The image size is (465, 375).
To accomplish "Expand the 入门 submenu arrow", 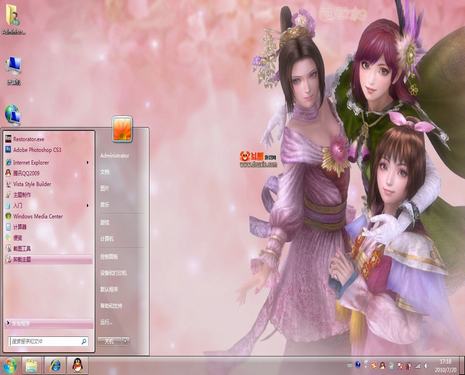I will click(88, 205).
